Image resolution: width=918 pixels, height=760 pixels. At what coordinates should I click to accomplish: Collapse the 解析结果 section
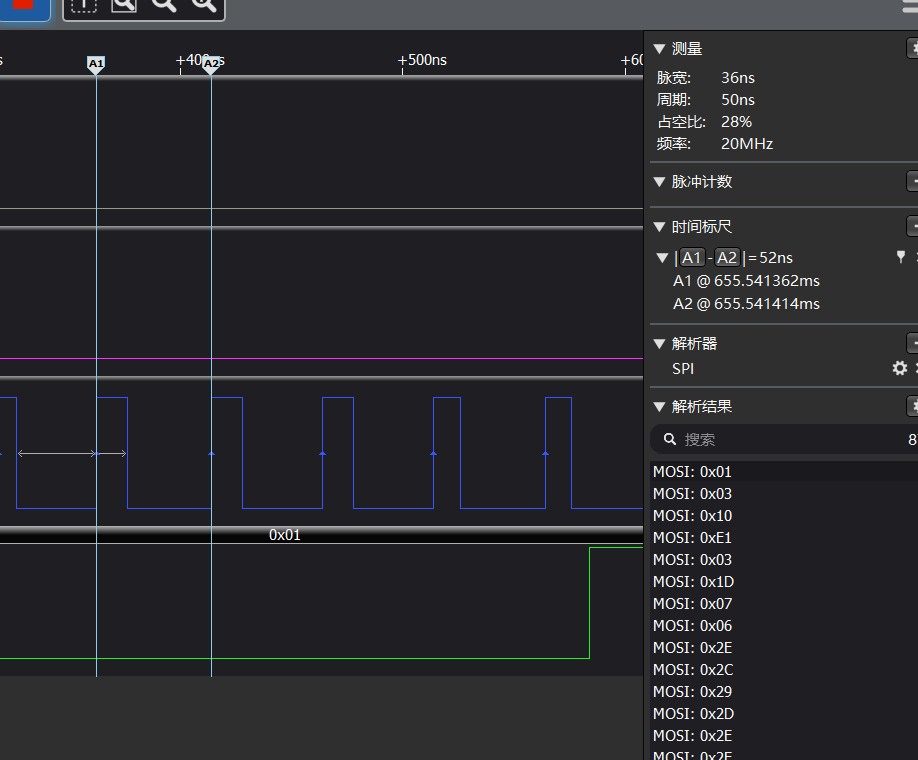659,406
